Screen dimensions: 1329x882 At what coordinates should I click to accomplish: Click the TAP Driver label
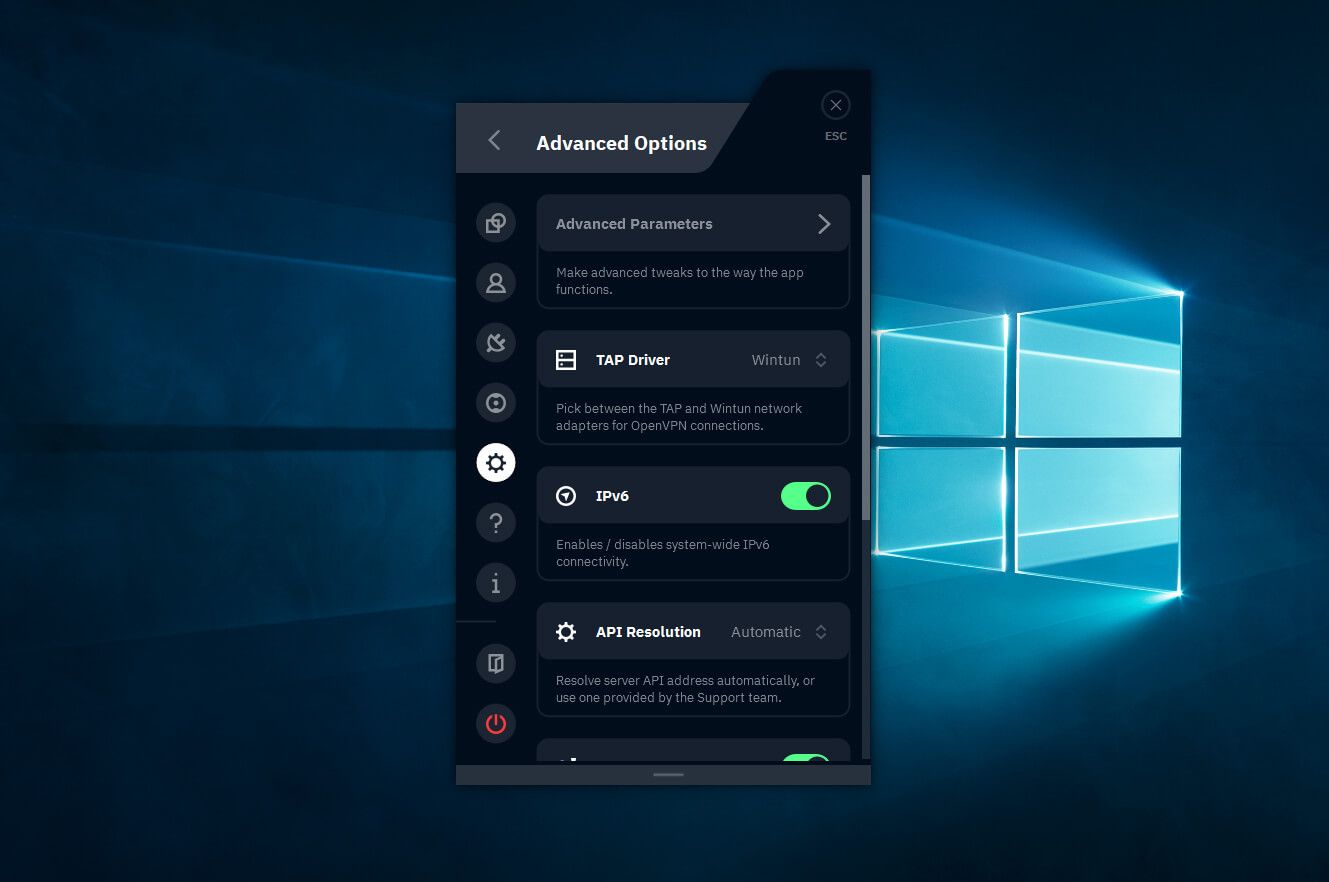(633, 360)
